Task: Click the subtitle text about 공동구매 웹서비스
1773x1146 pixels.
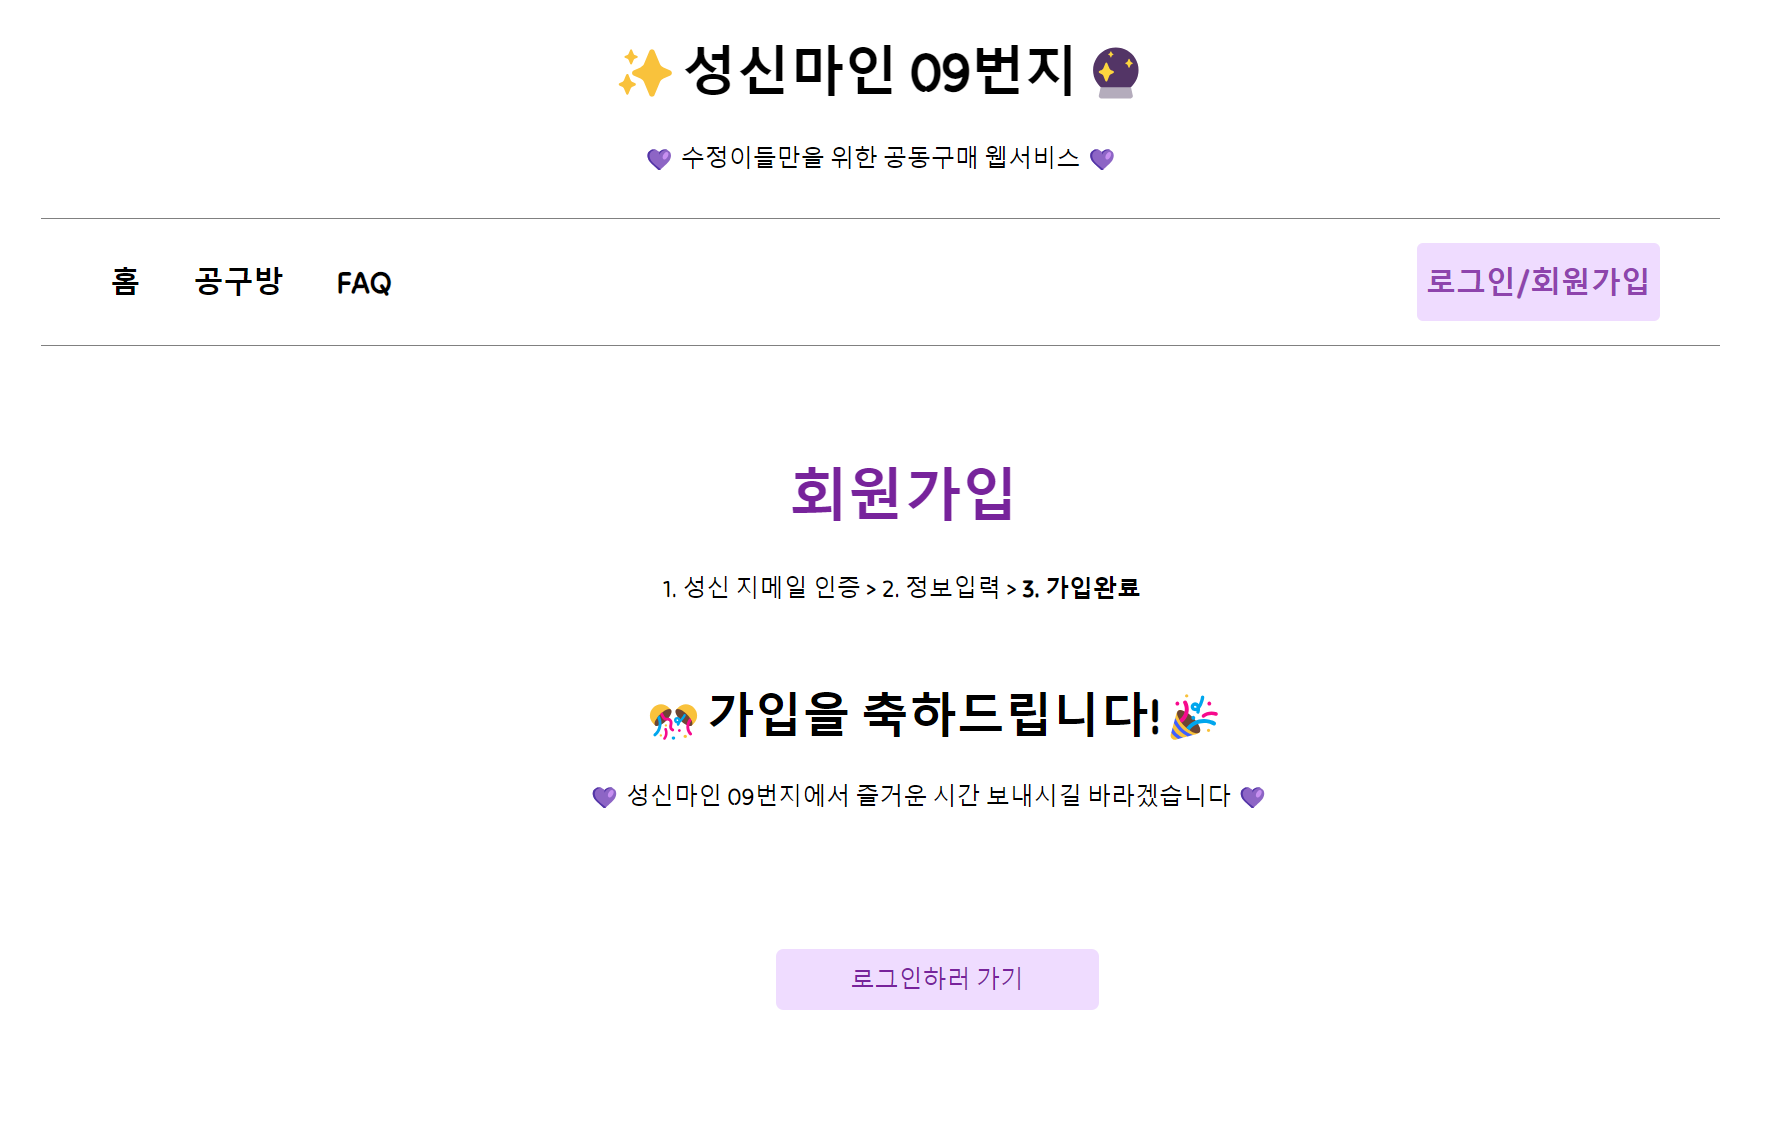Action: point(882,157)
